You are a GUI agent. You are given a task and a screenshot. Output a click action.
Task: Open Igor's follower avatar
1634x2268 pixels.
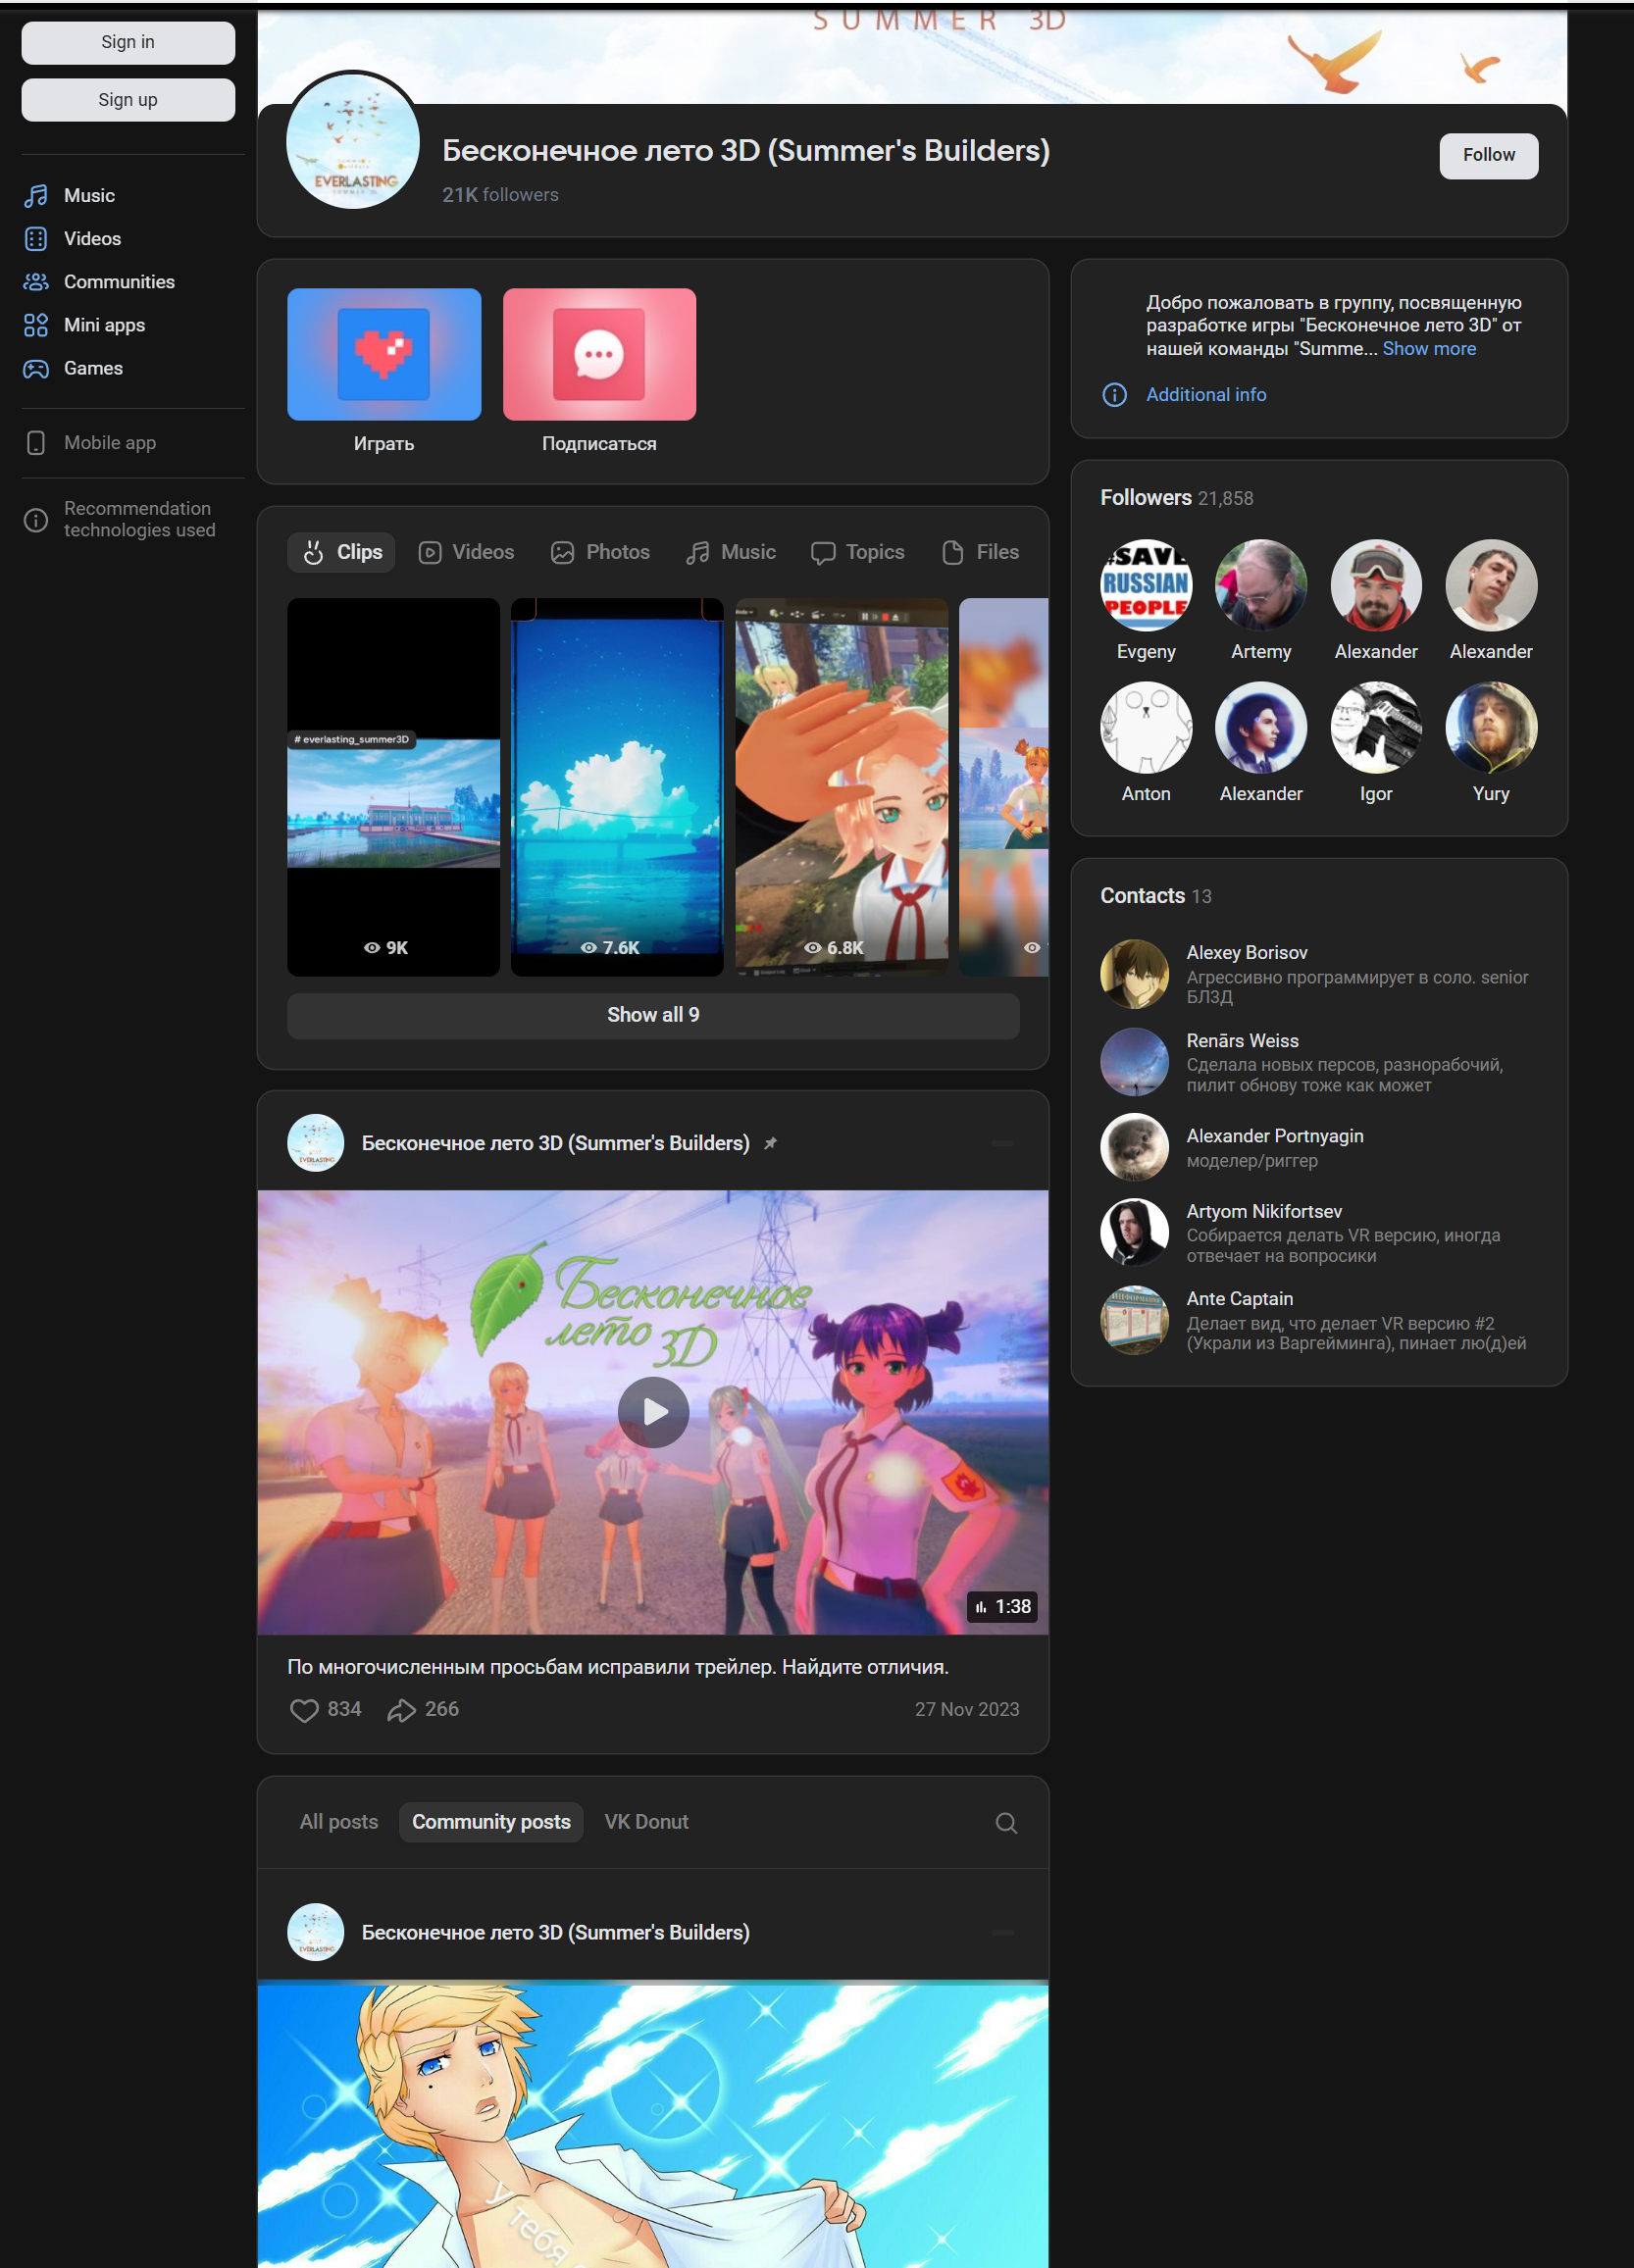coord(1376,728)
